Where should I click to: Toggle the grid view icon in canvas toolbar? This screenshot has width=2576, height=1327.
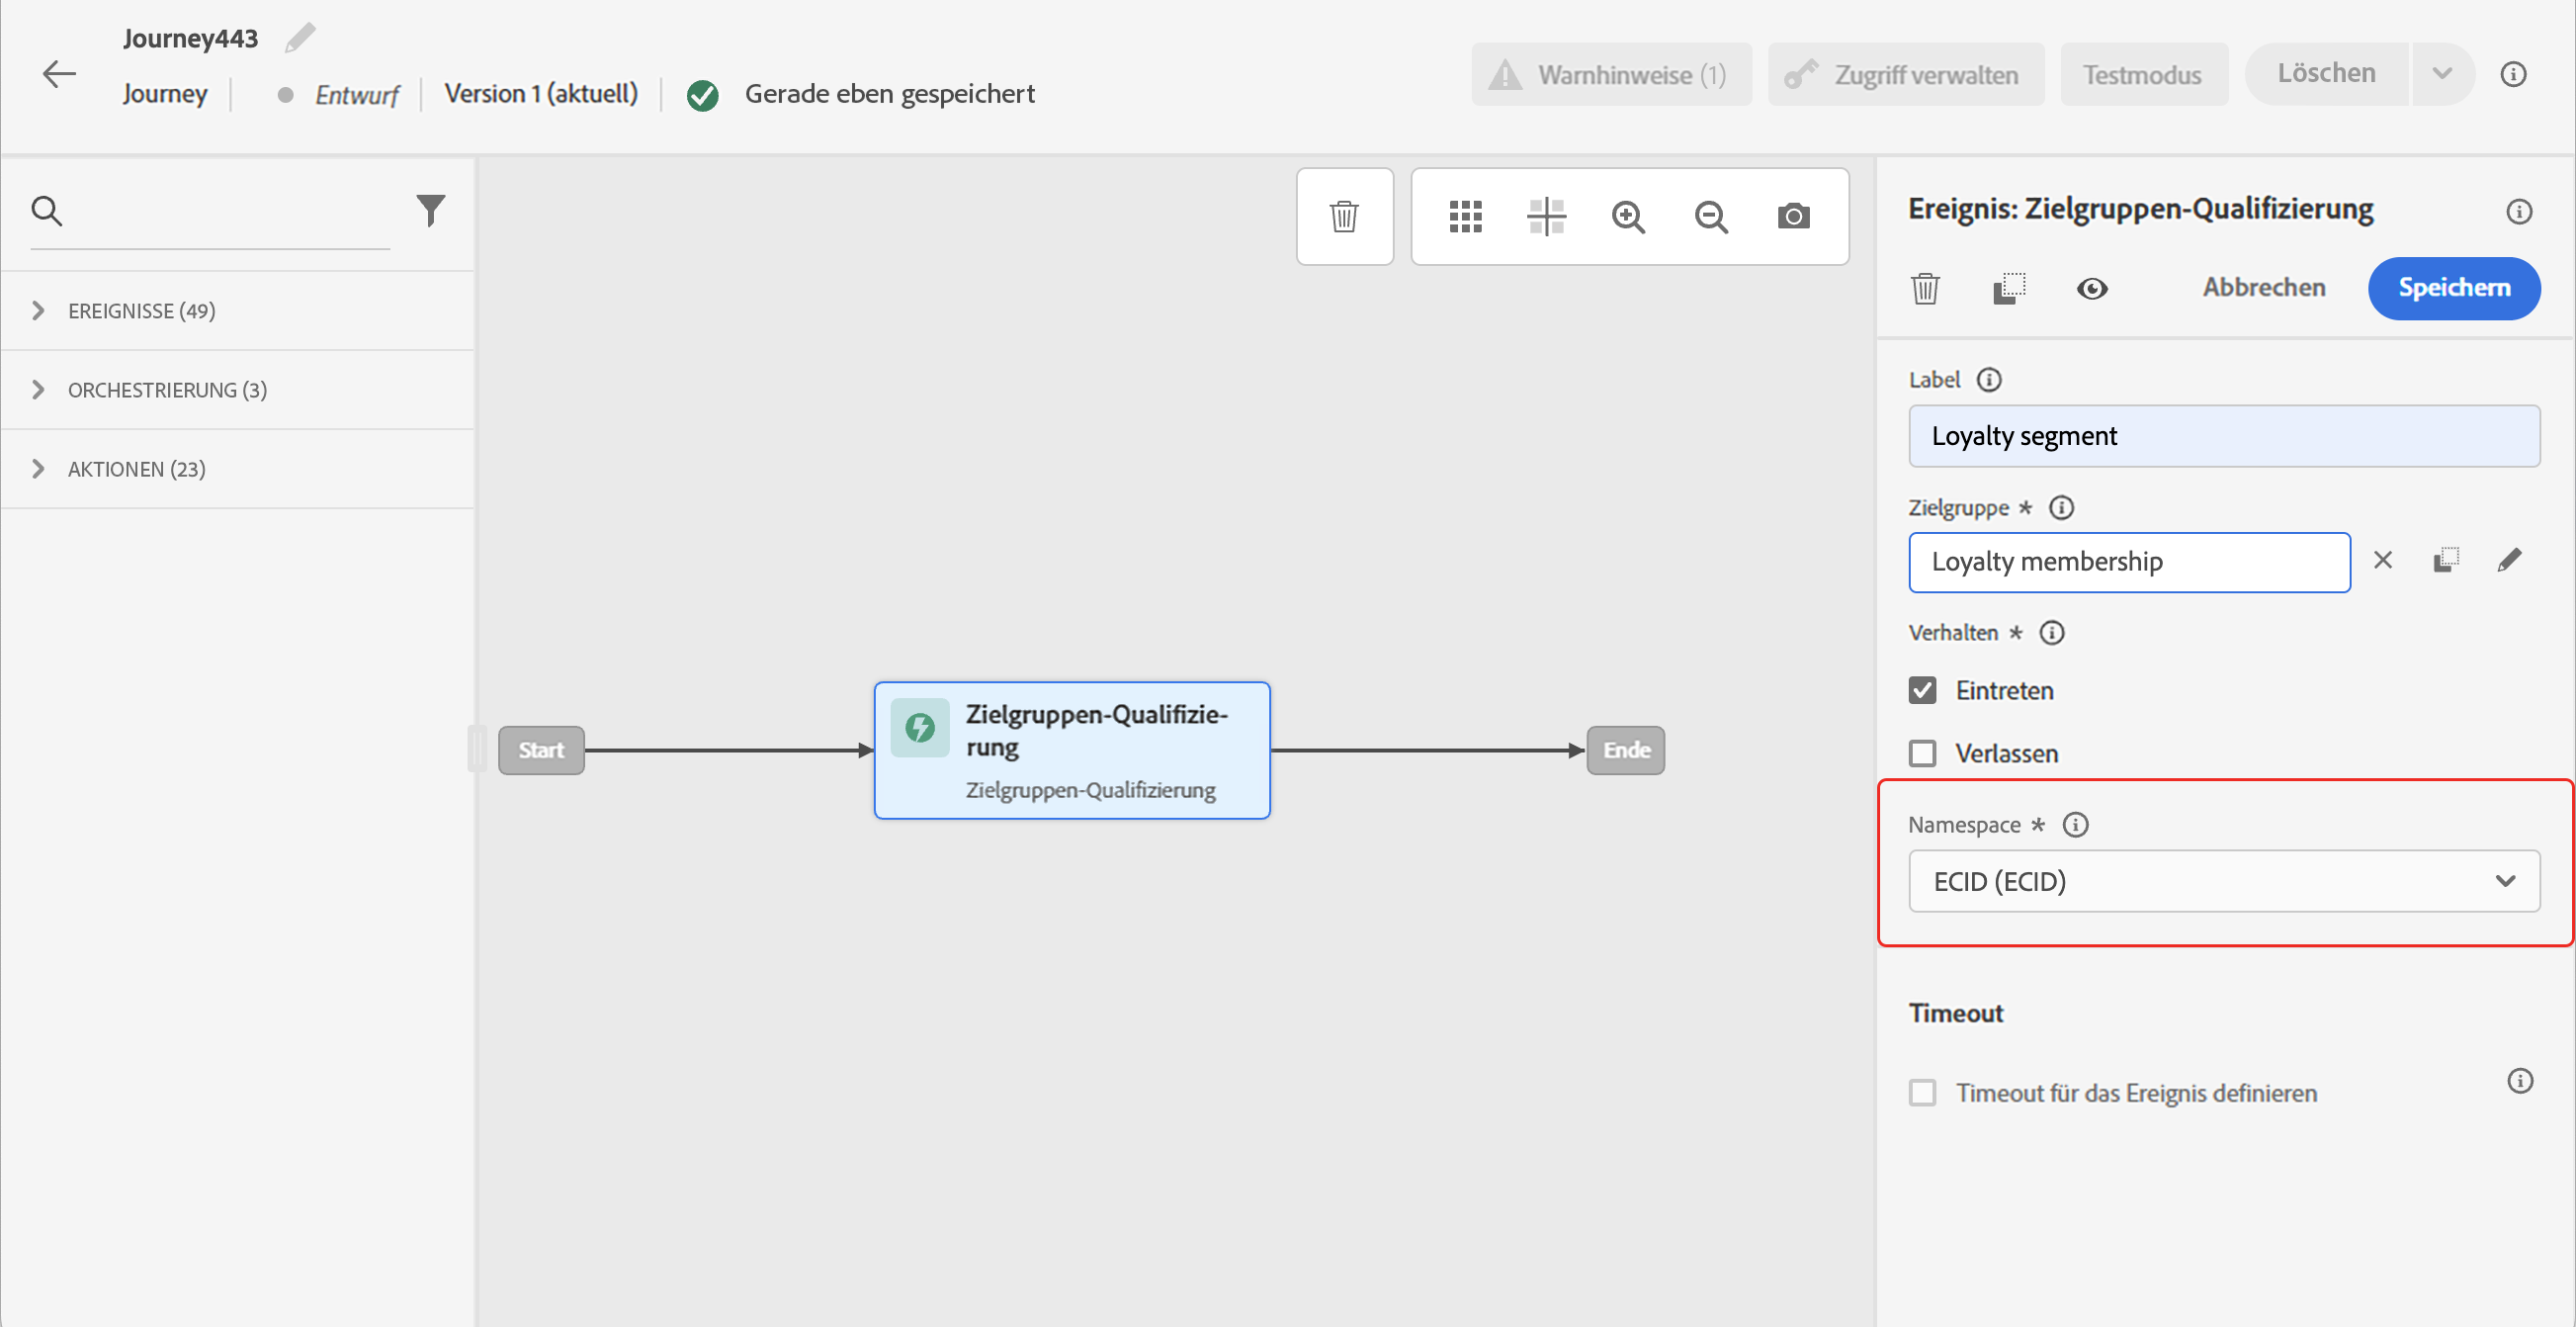click(x=1465, y=216)
